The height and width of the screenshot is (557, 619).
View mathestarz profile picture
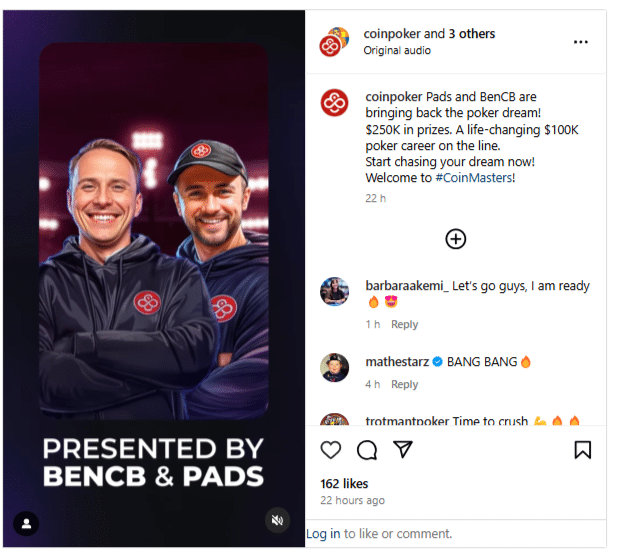click(334, 368)
